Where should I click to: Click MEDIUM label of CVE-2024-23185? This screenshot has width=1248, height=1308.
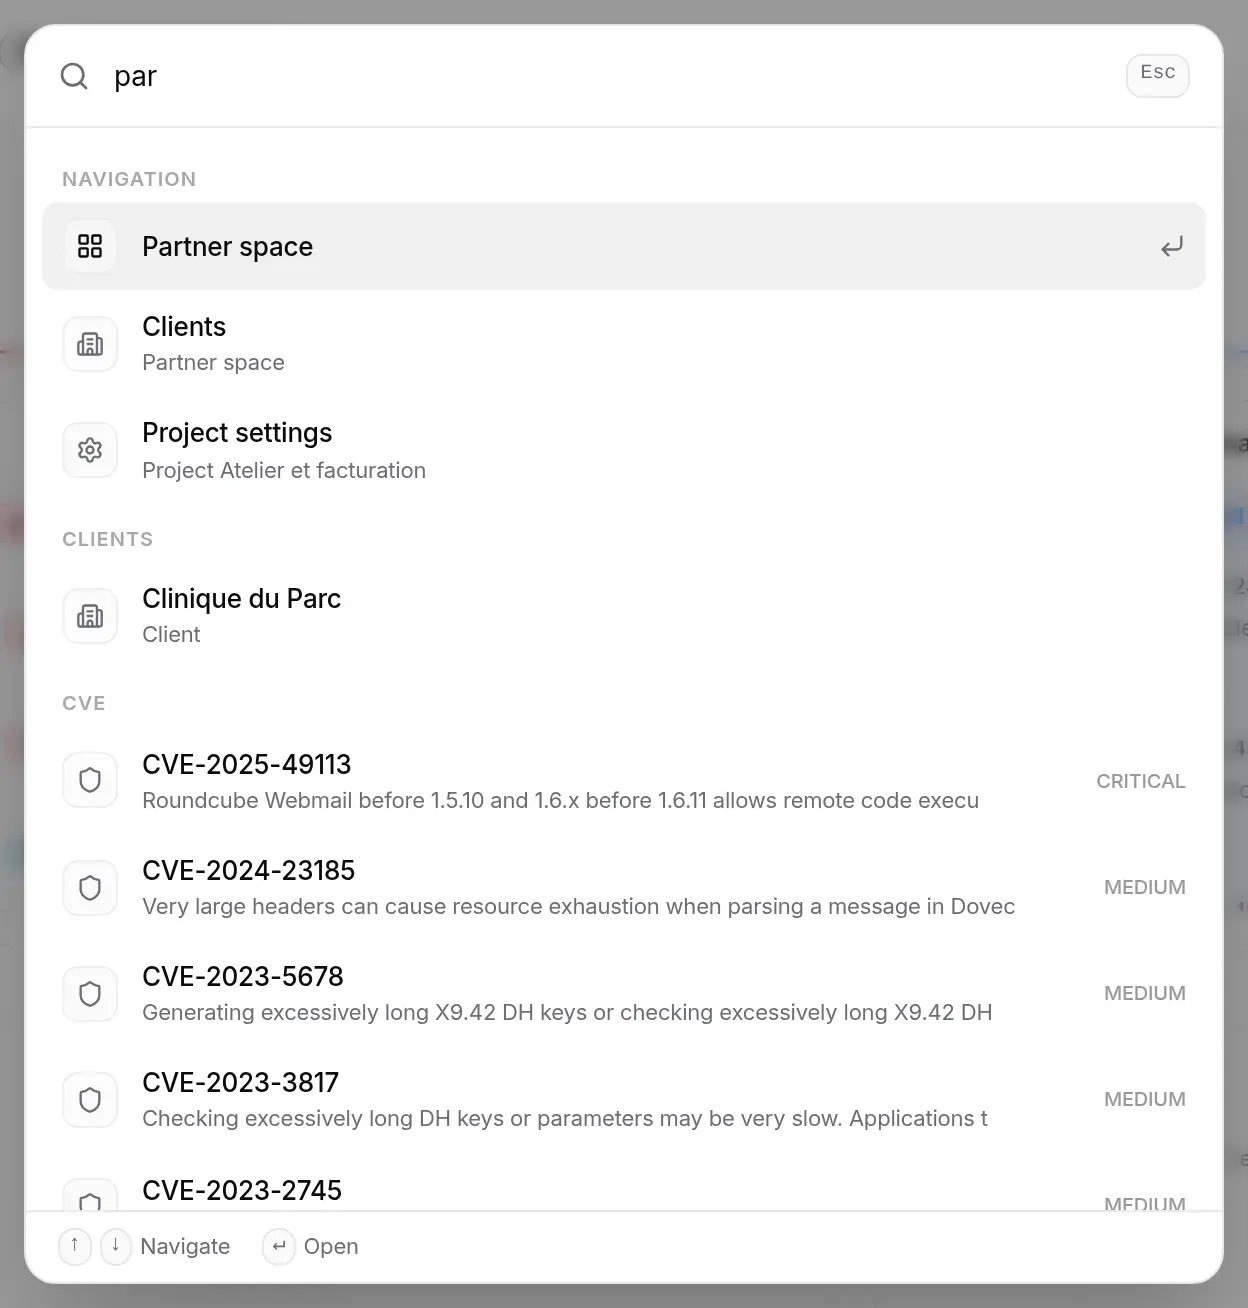[x=1145, y=887]
